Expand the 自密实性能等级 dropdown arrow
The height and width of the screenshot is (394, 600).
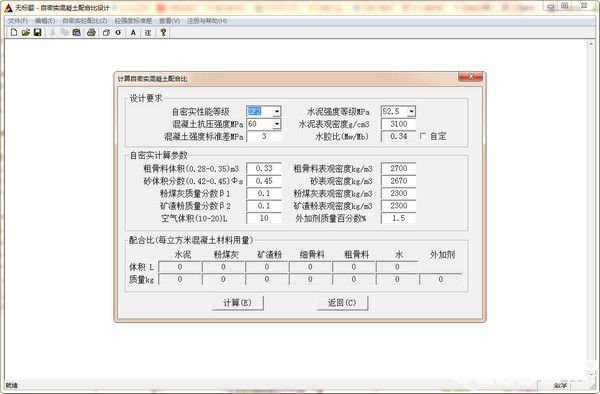(277, 112)
